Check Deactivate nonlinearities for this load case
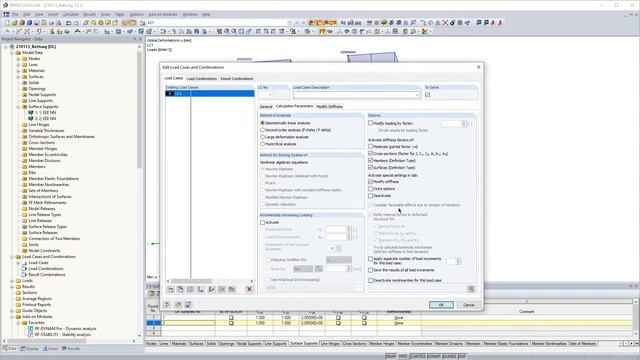 point(371,280)
